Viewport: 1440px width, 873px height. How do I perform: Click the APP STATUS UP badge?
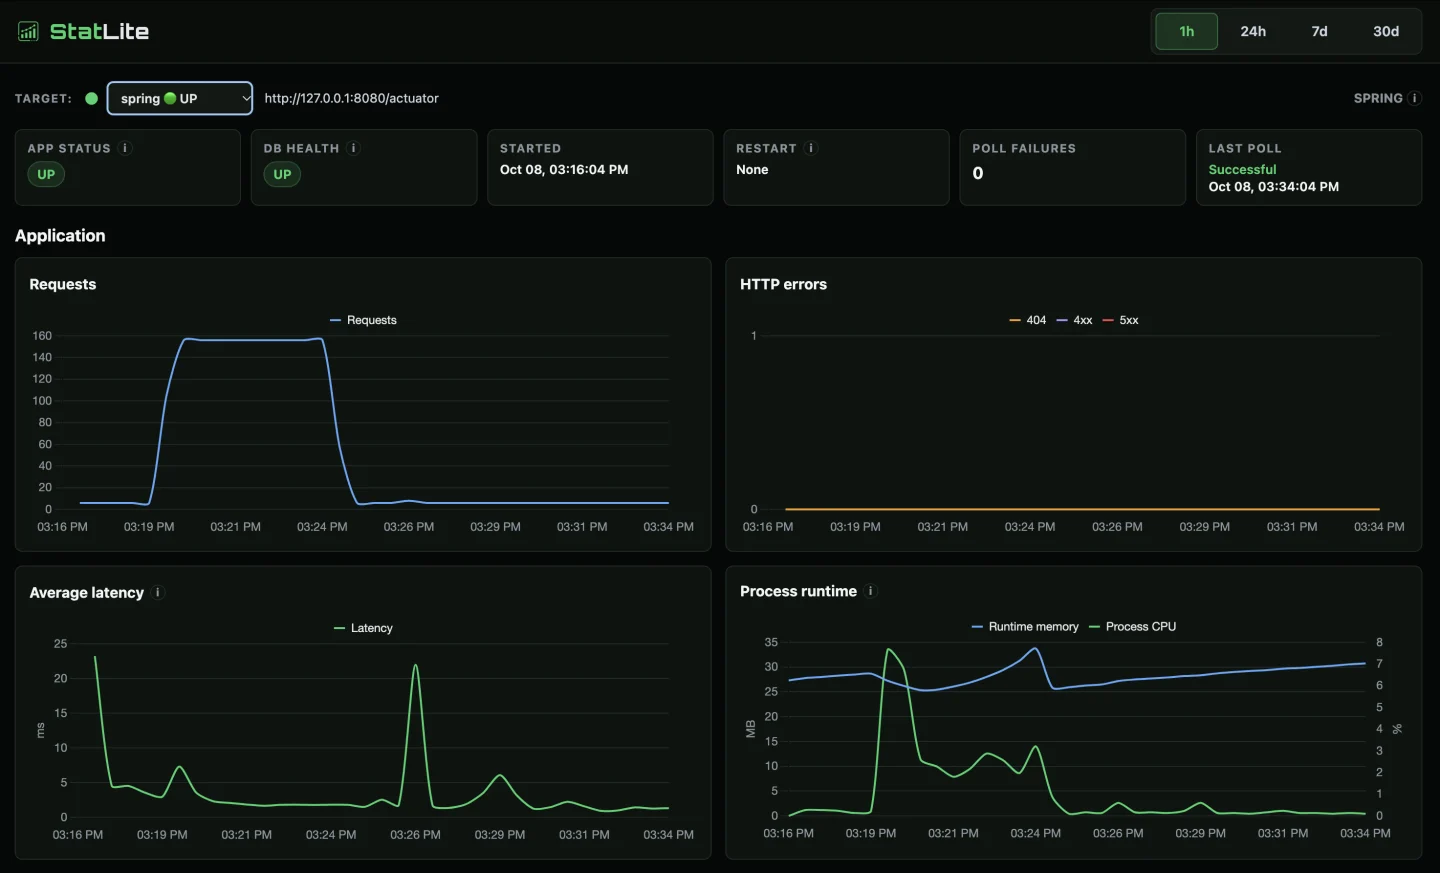pyautogui.click(x=46, y=174)
